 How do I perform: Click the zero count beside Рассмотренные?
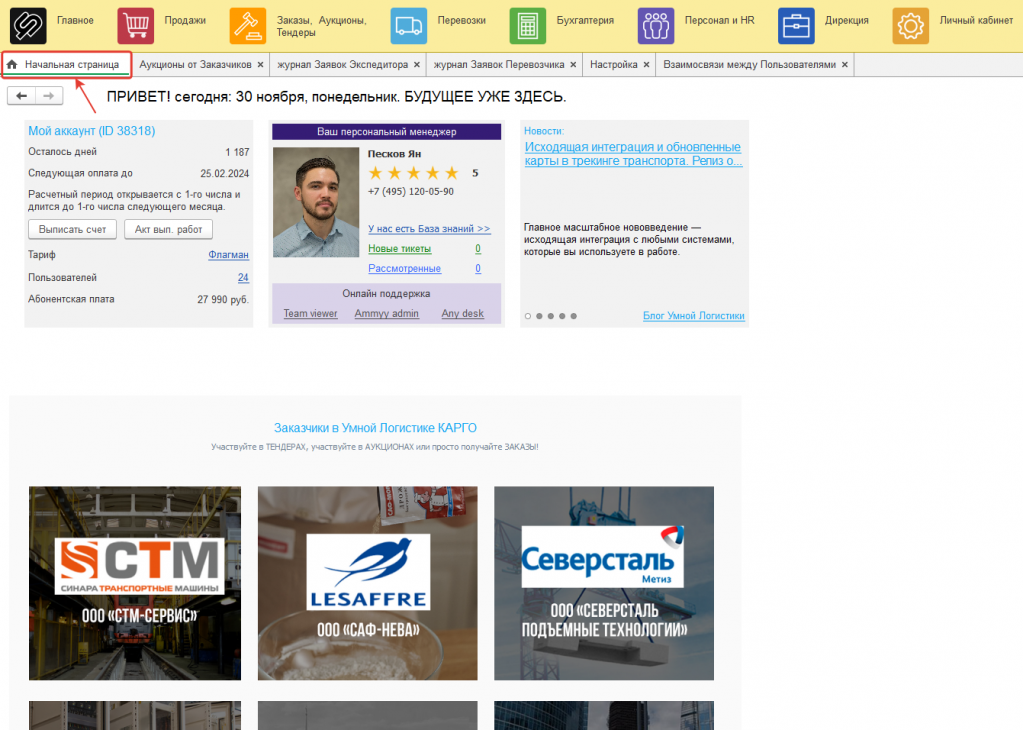(x=478, y=268)
